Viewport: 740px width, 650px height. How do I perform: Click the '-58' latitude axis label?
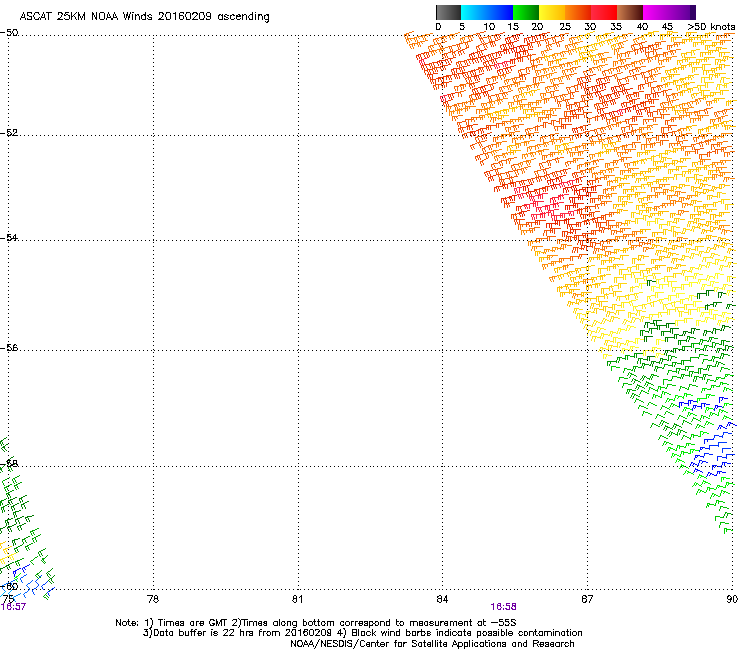coord(9,464)
